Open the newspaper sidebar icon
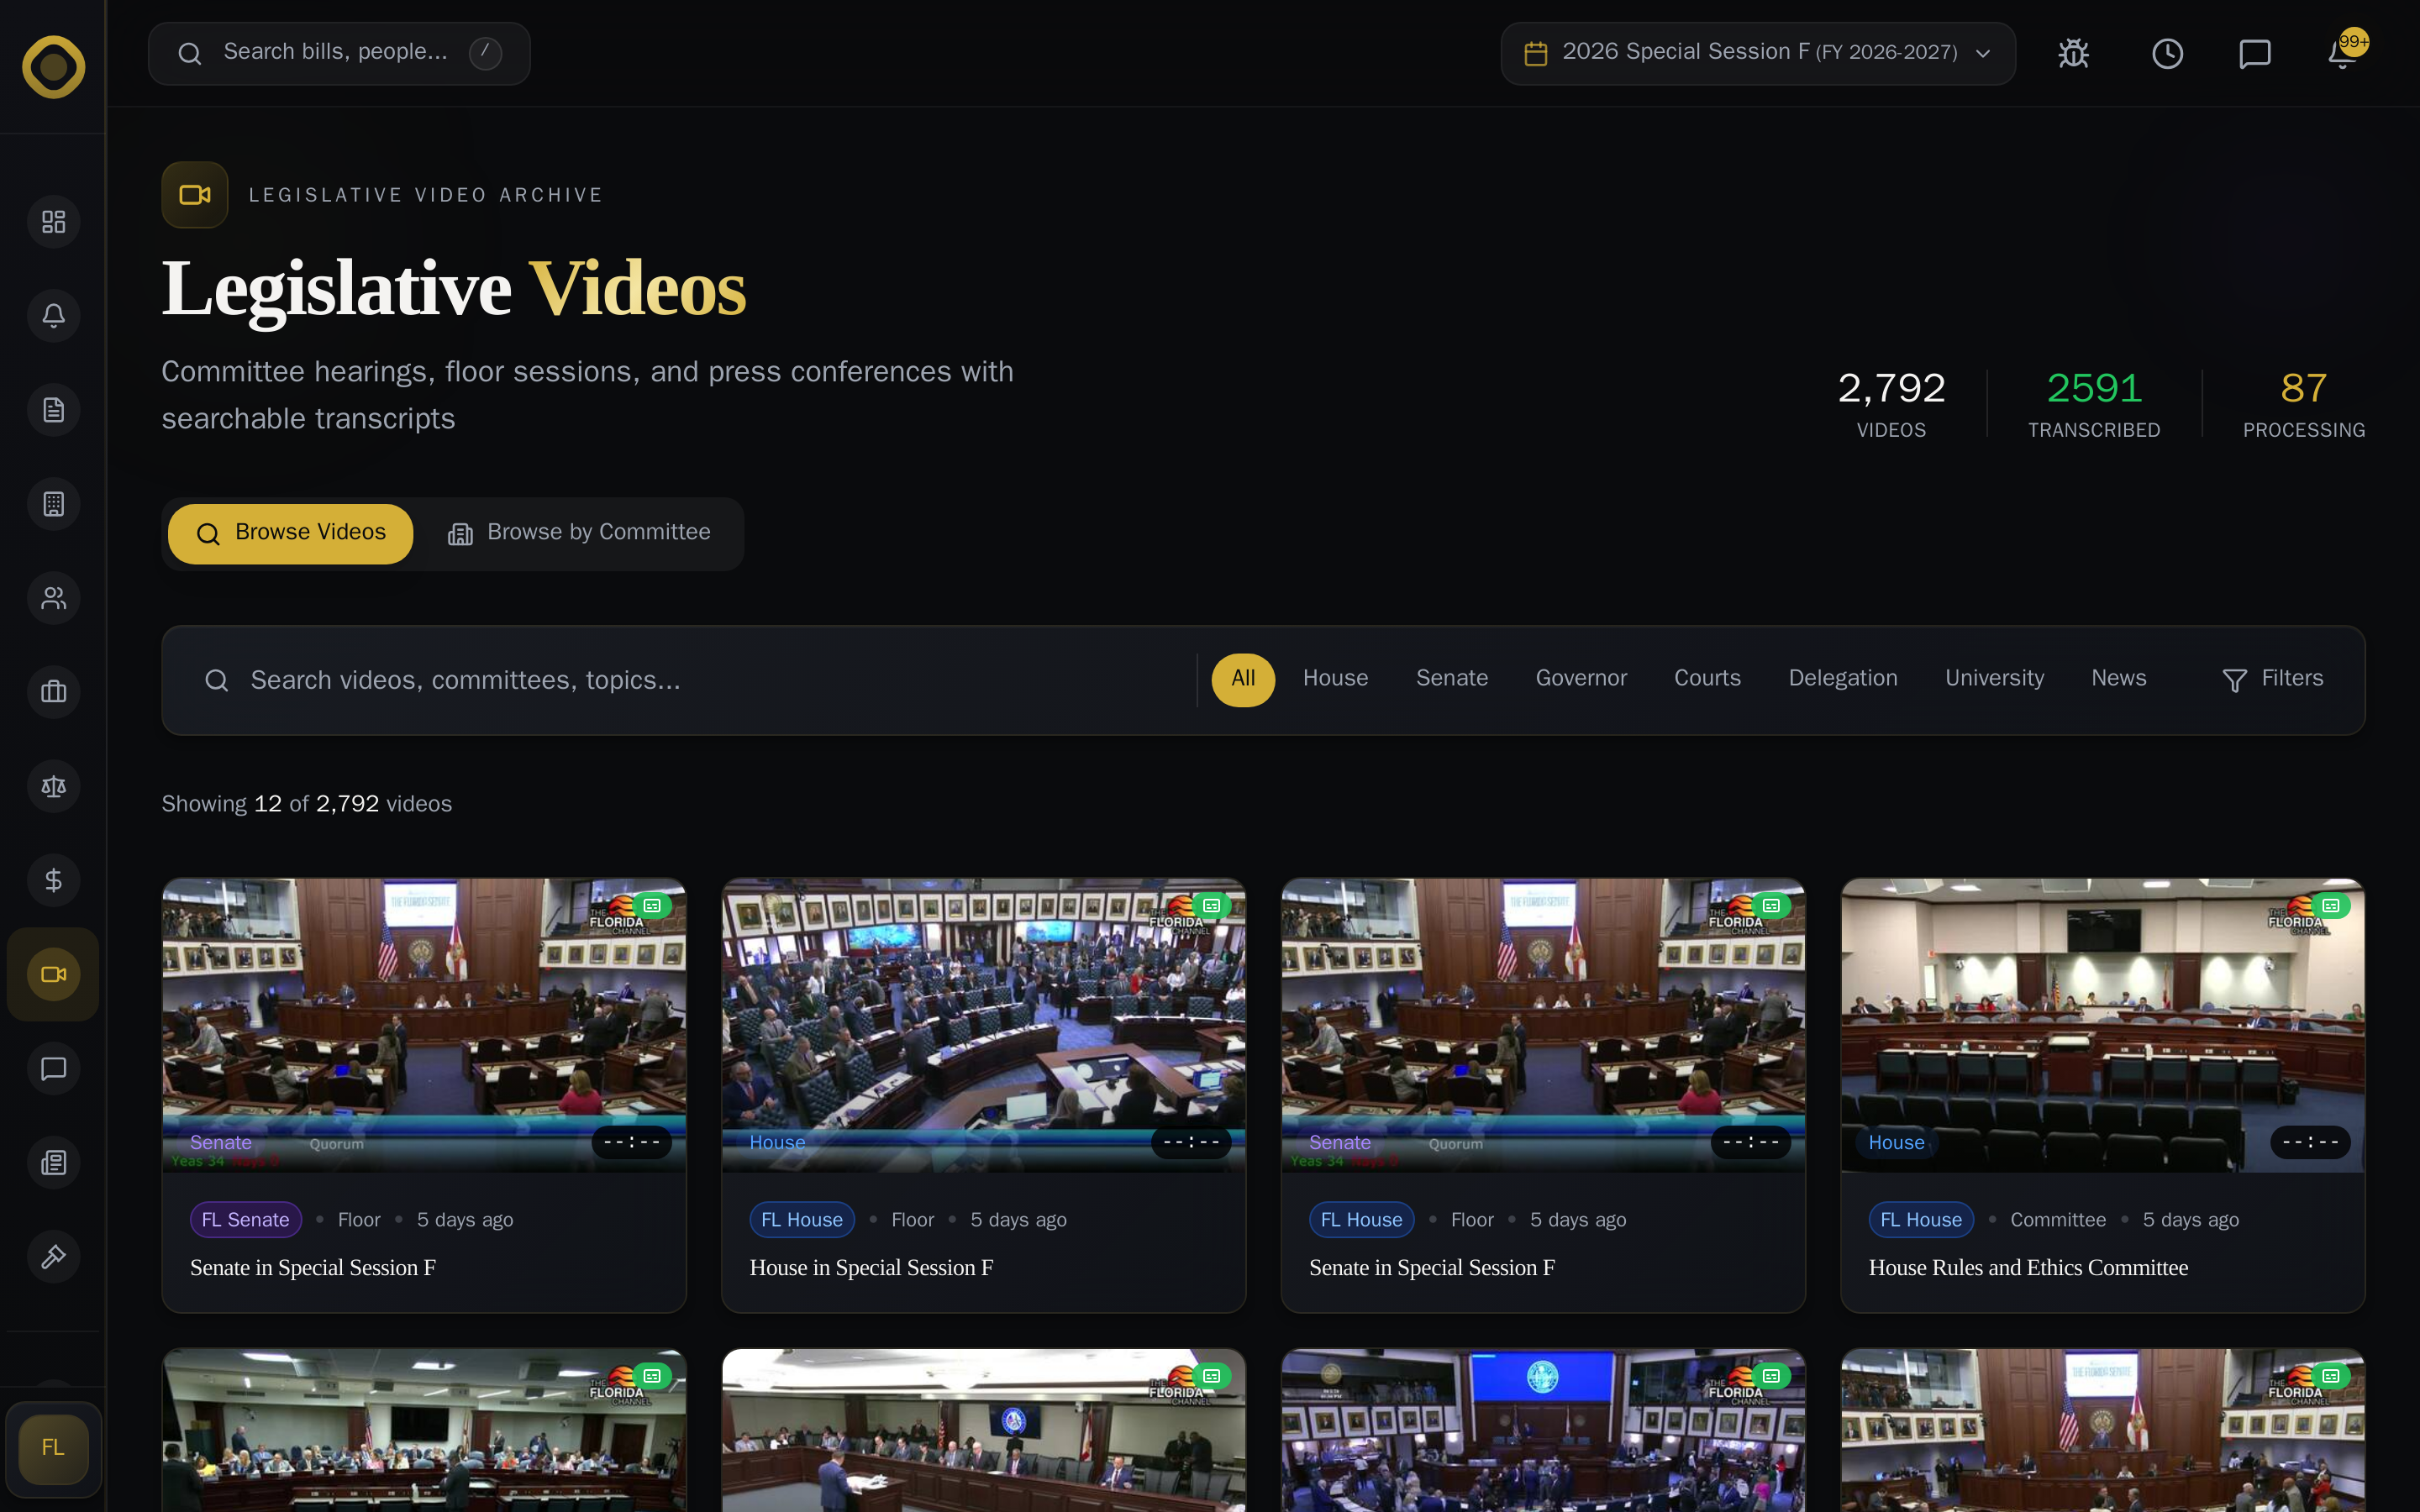This screenshot has height=1512, width=2420. coord(53,1162)
